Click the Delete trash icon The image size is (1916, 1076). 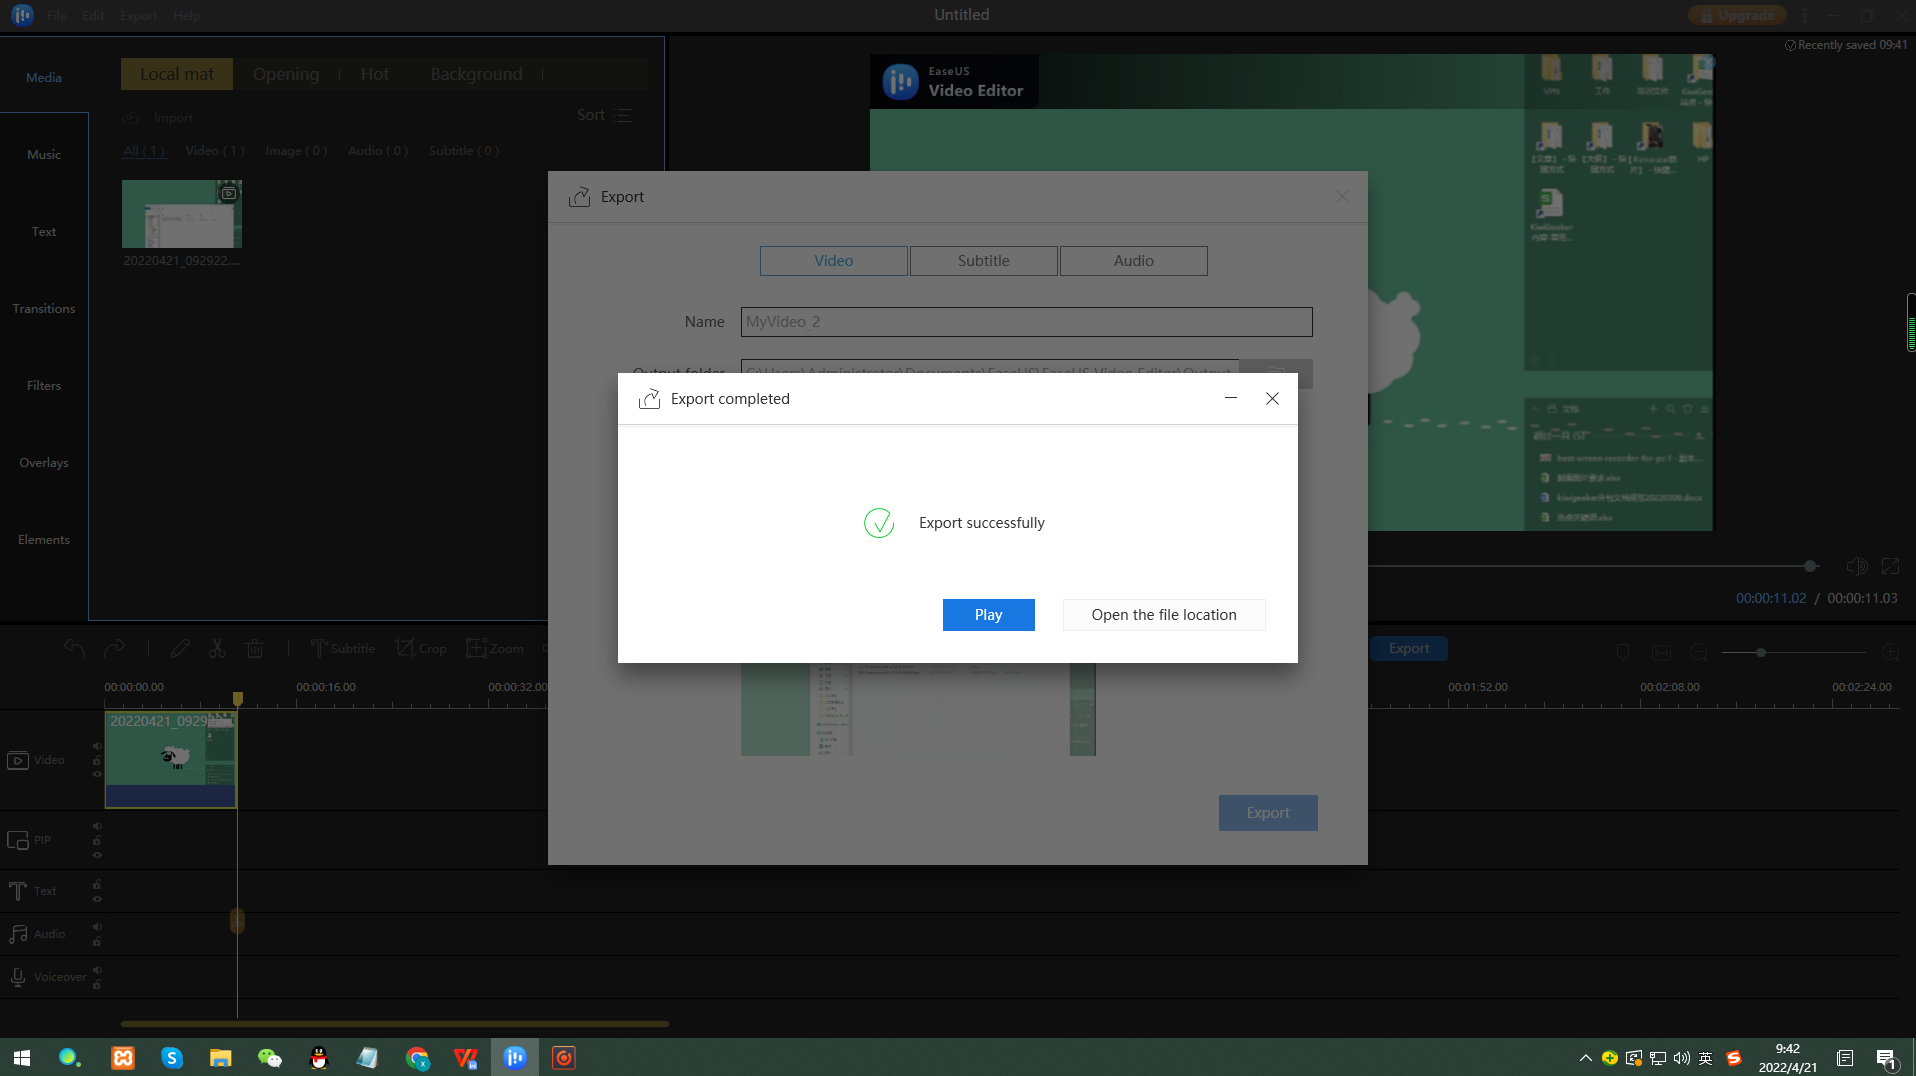(255, 648)
